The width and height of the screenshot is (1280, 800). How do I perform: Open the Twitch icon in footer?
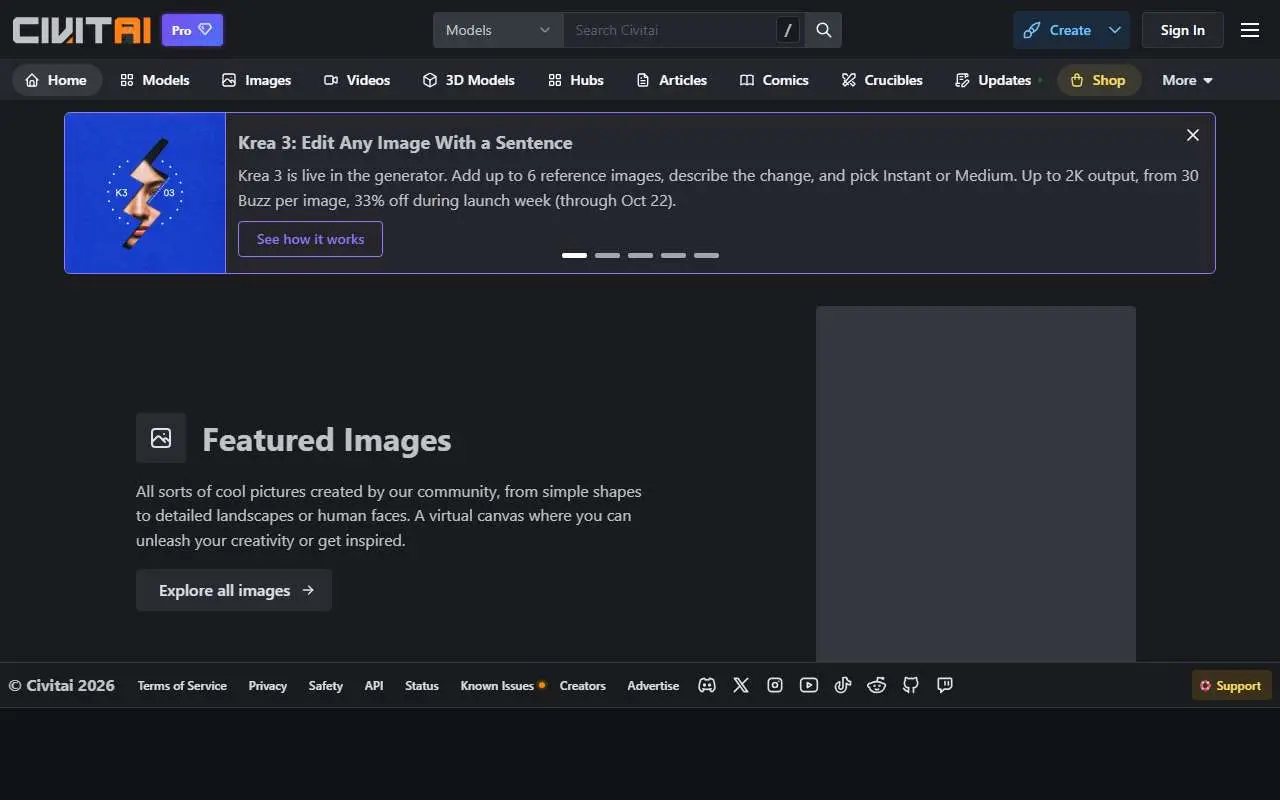(945, 685)
